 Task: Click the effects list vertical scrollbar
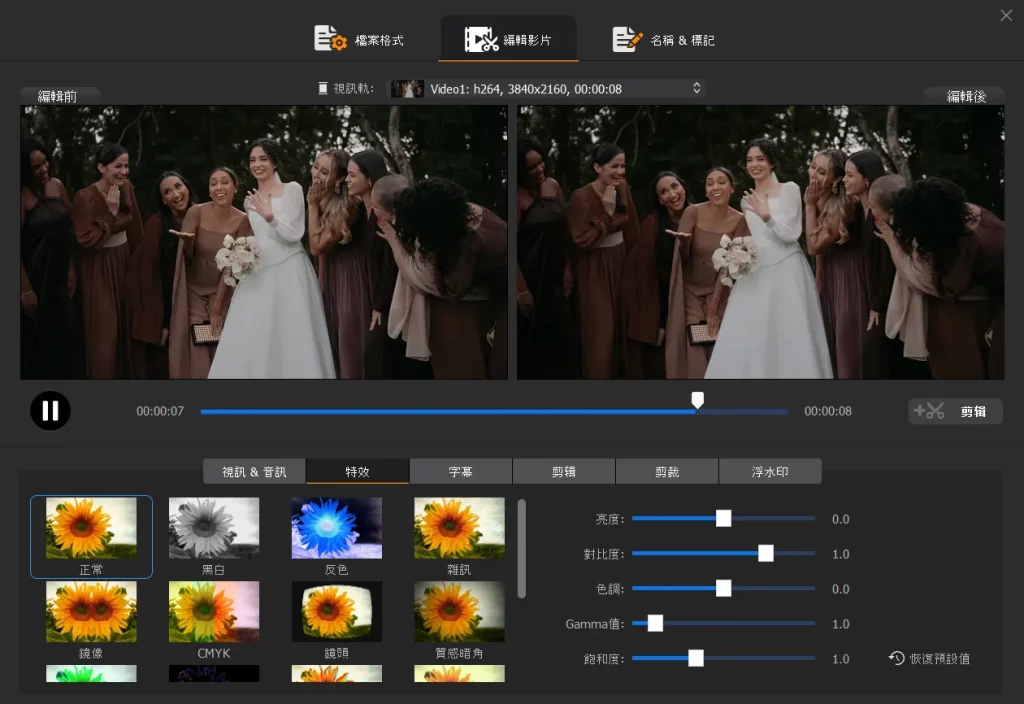pos(522,549)
